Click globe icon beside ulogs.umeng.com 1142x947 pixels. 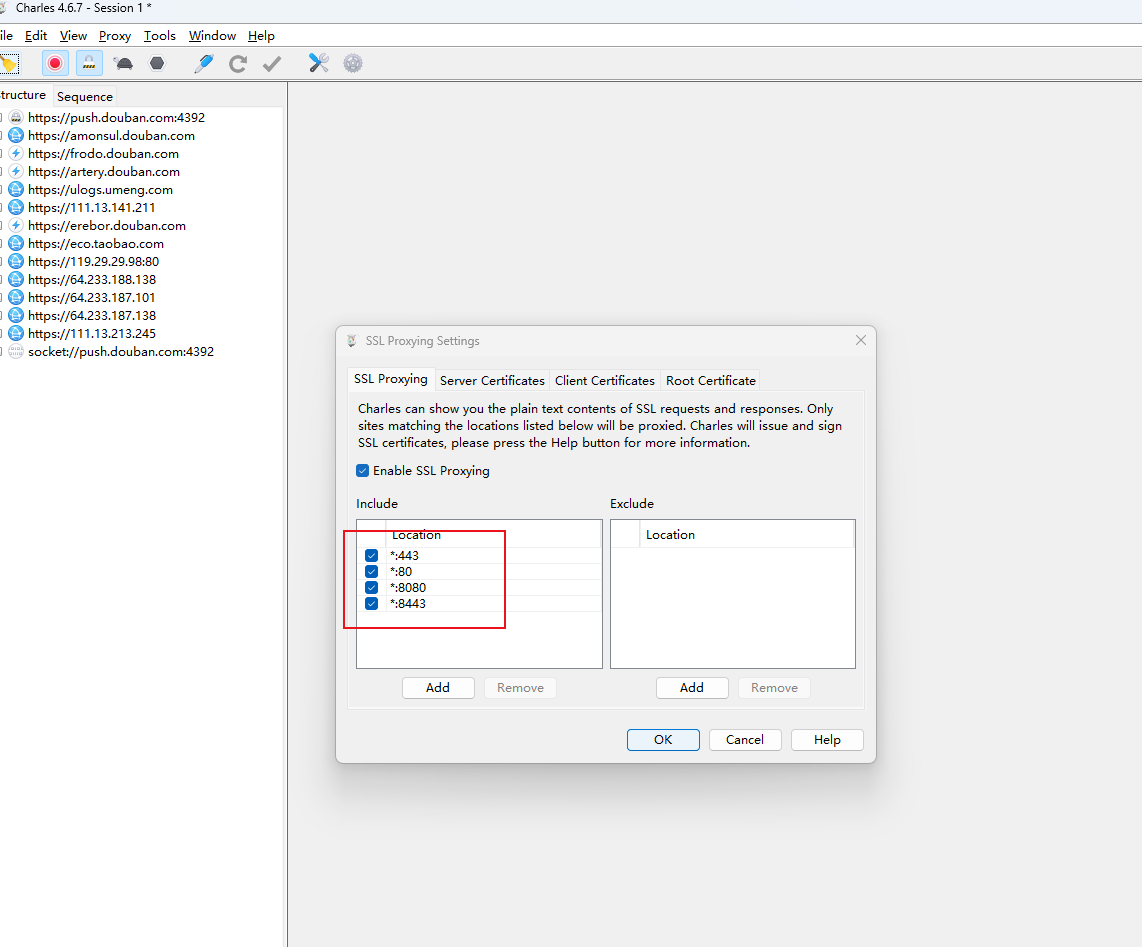pyautogui.click(x=16, y=189)
